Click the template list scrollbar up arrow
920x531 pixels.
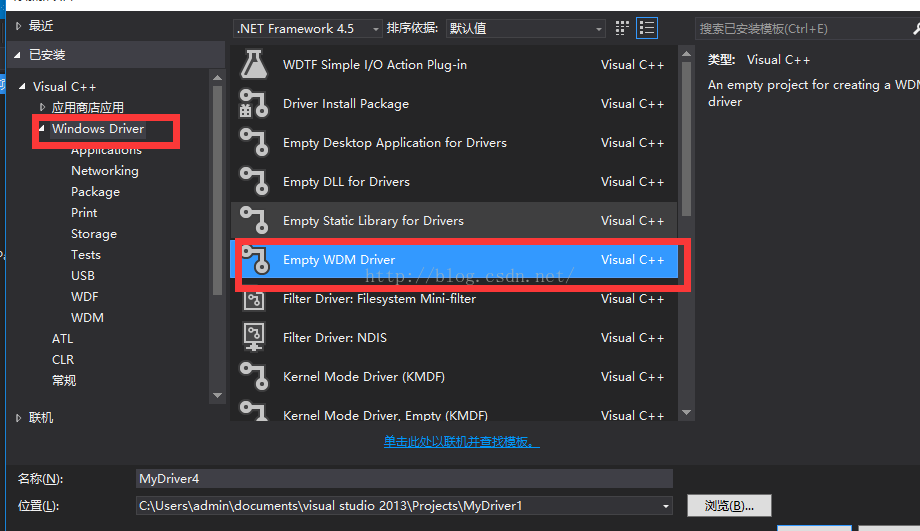coord(686,54)
